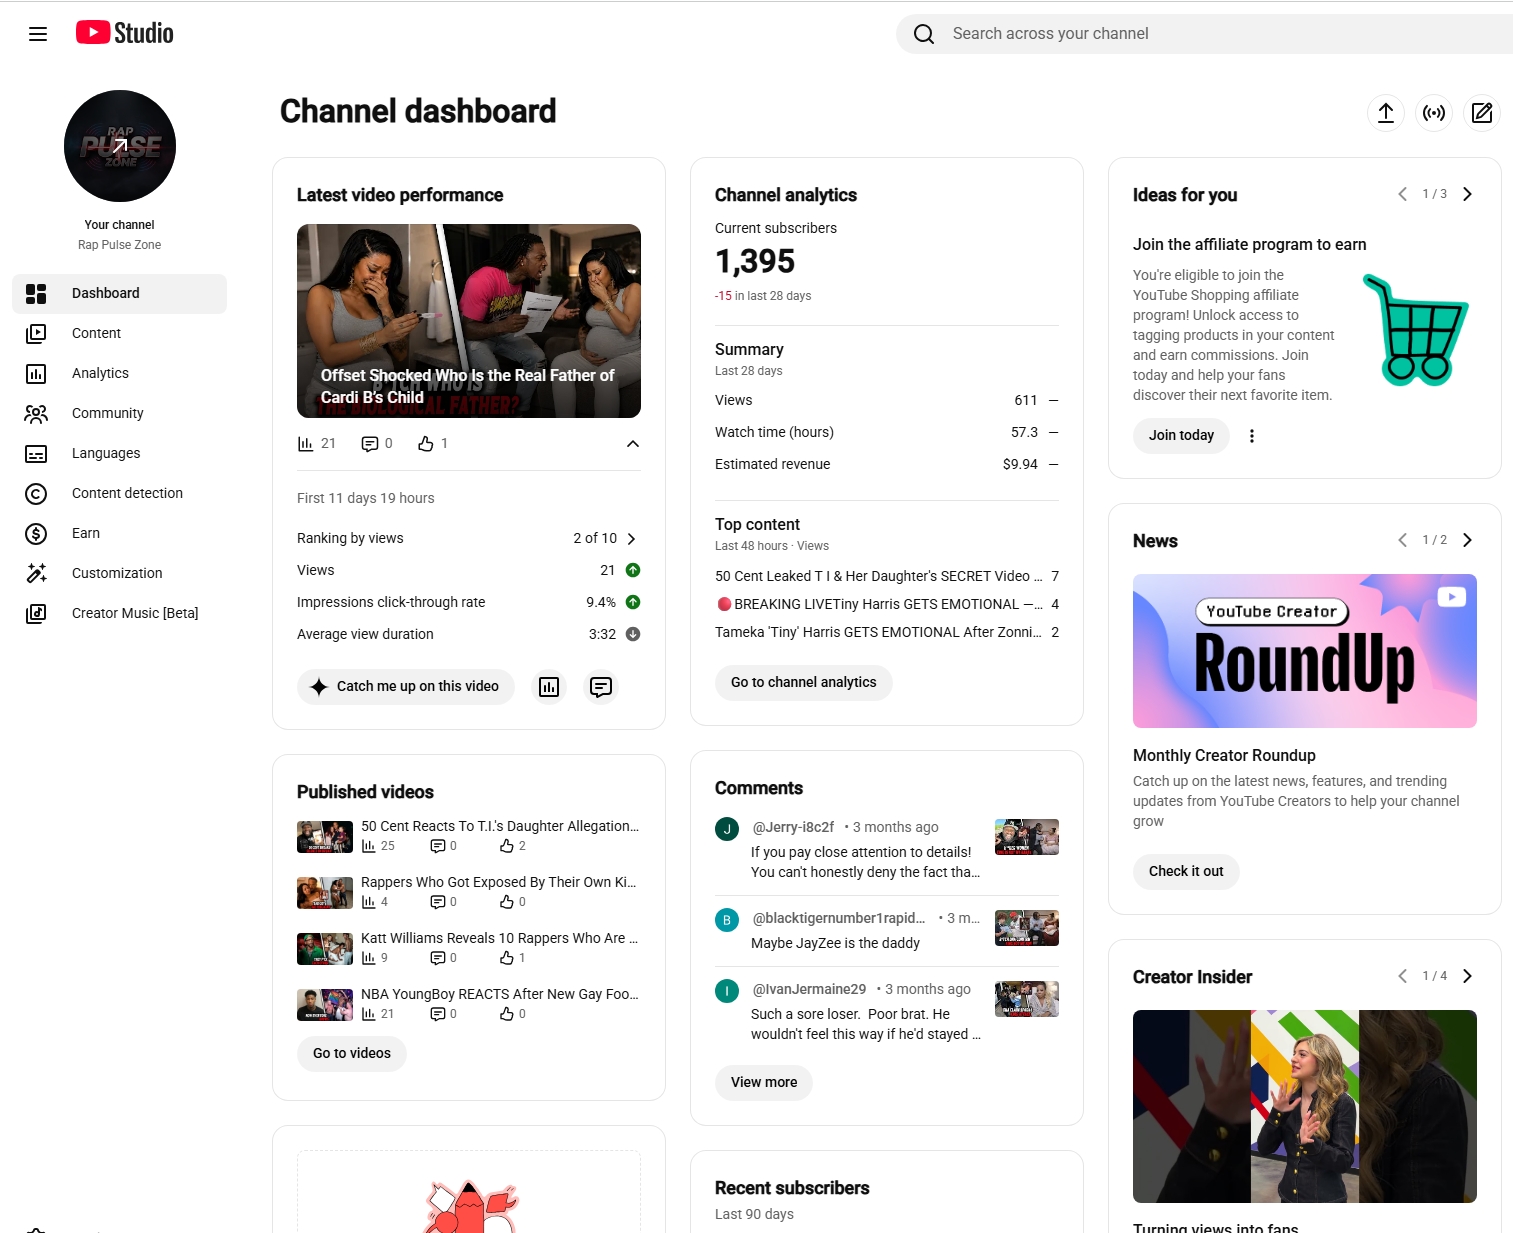1513x1233 pixels.
Task: Open video thumbnail beside @Jerry-i8c2f comment
Action: click(1027, 837)
